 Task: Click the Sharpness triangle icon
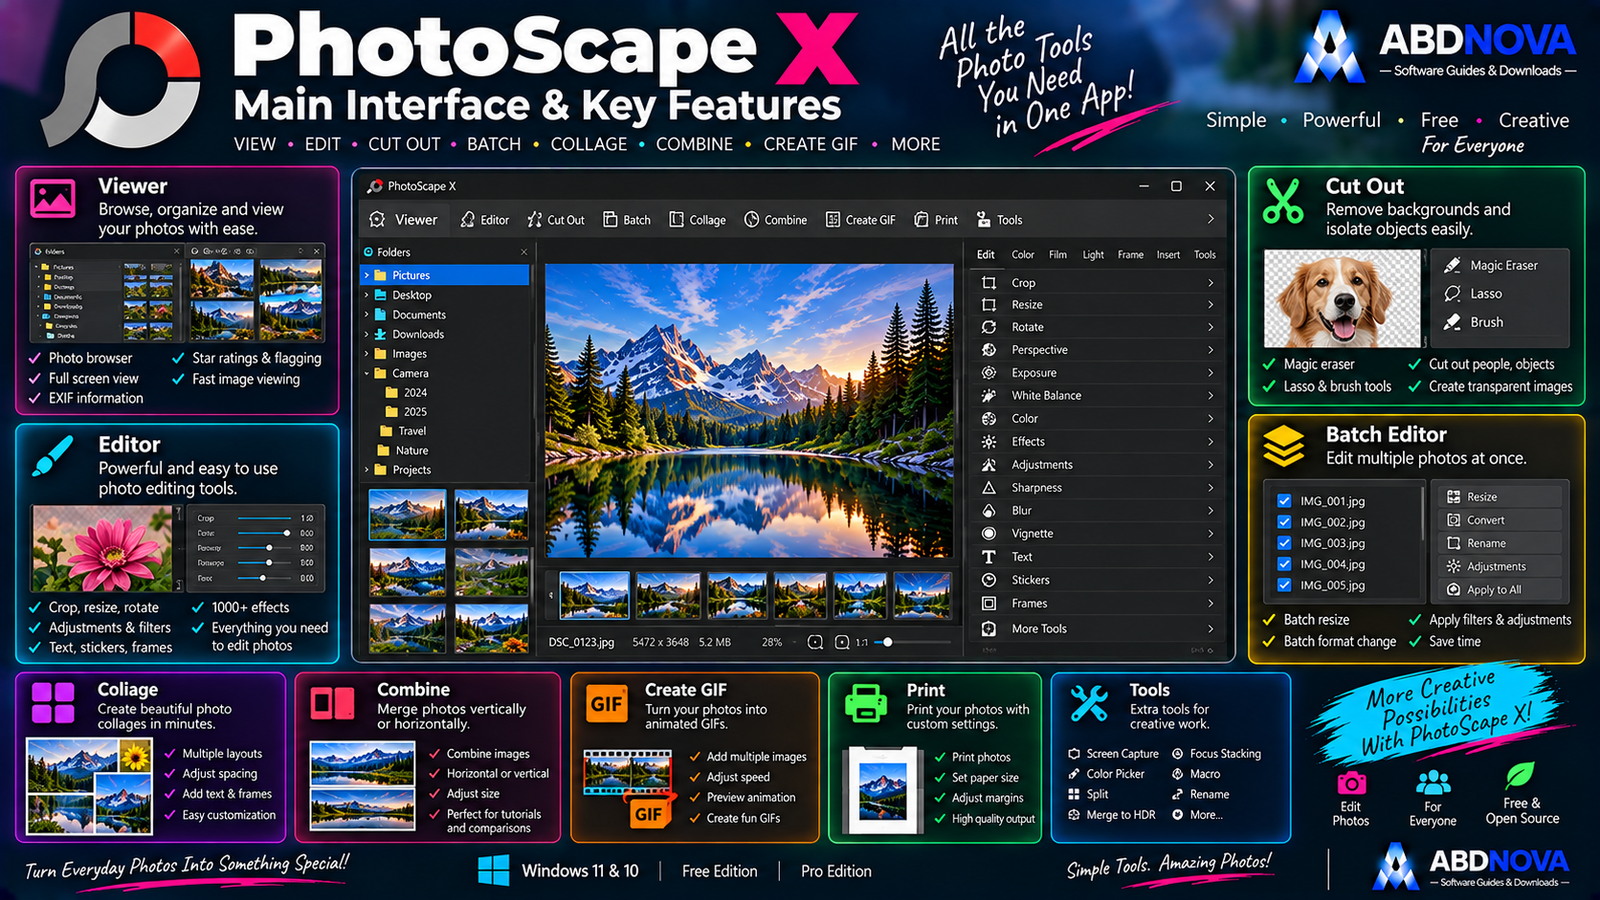coord(989,488)
